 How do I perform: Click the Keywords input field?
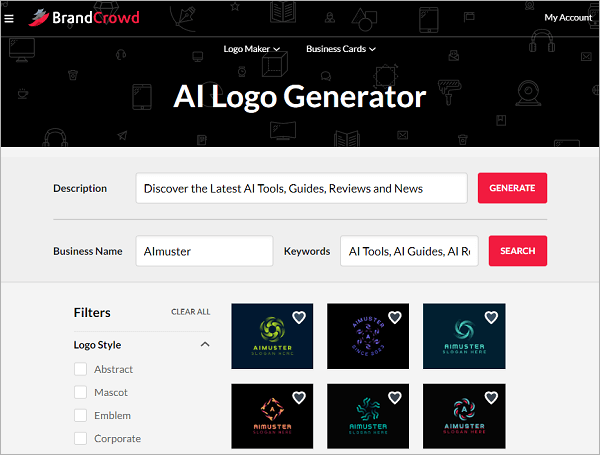[x=409, y=251]
